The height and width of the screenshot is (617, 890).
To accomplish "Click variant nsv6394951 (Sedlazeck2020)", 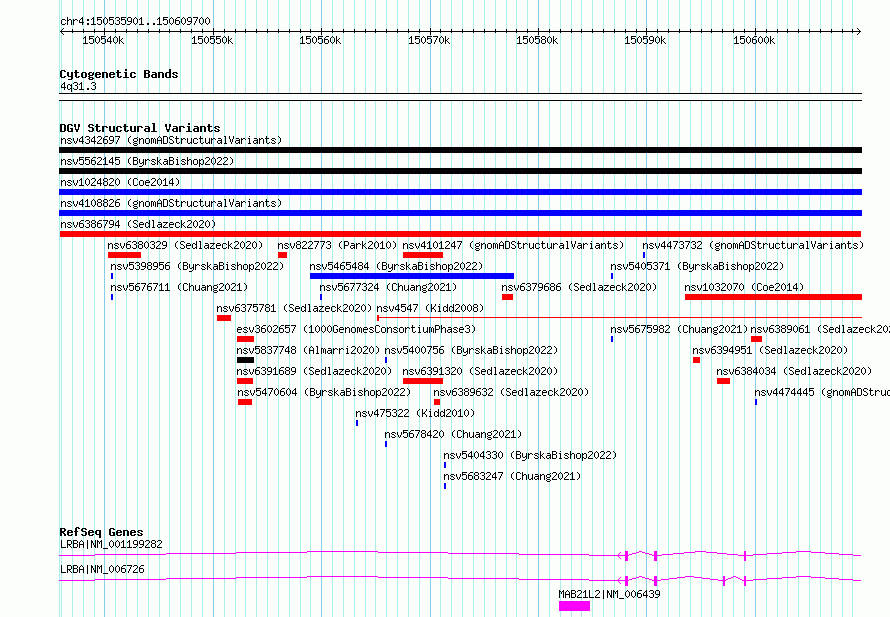I will tap(770, 350).
